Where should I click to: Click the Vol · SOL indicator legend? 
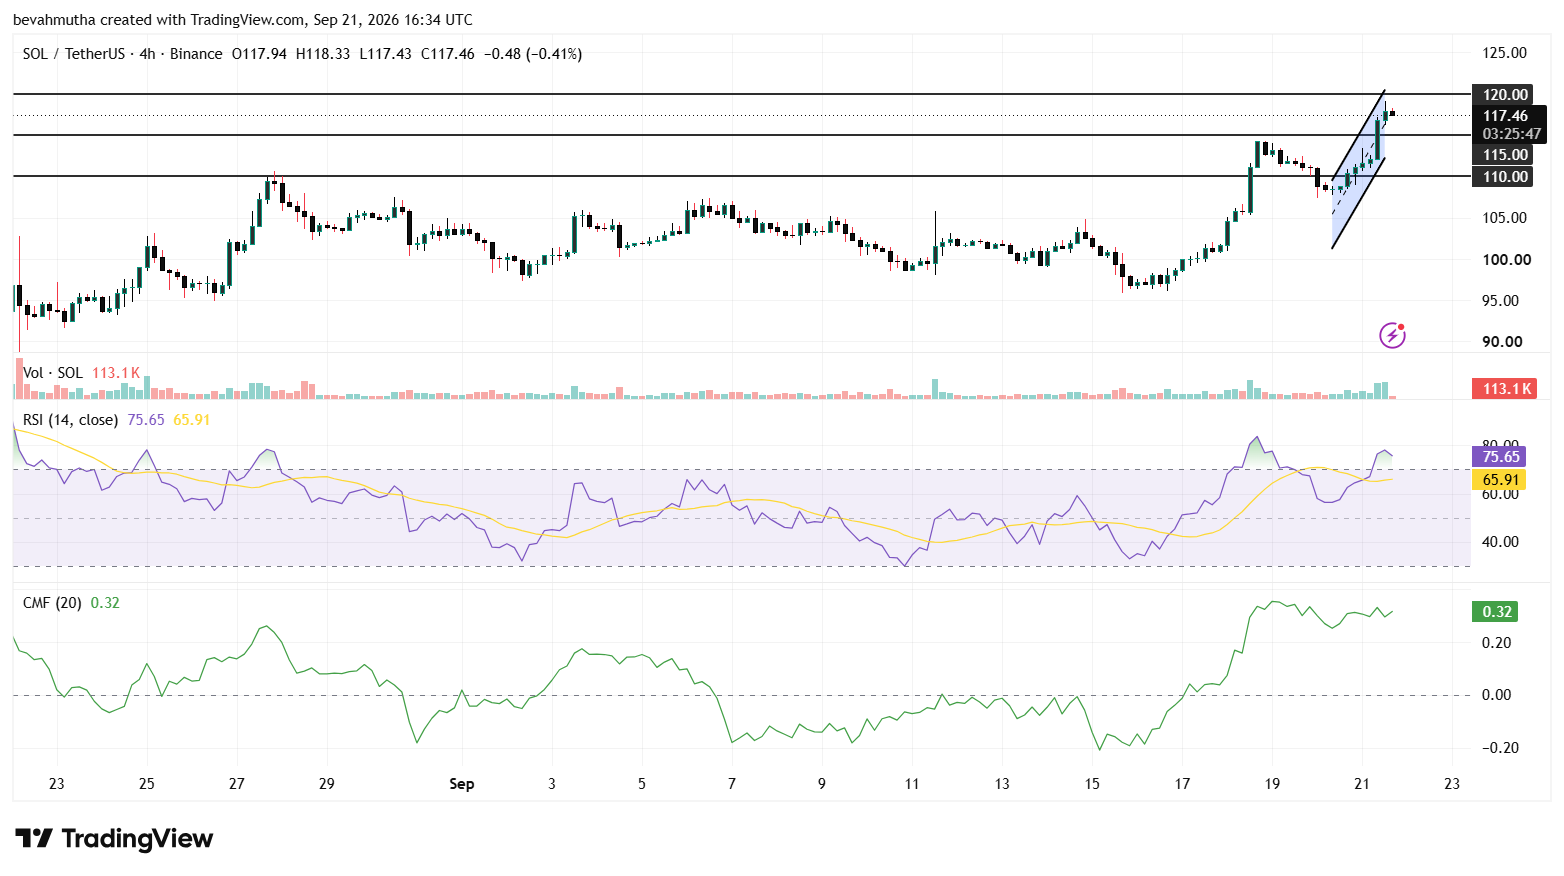pos(52,373)
